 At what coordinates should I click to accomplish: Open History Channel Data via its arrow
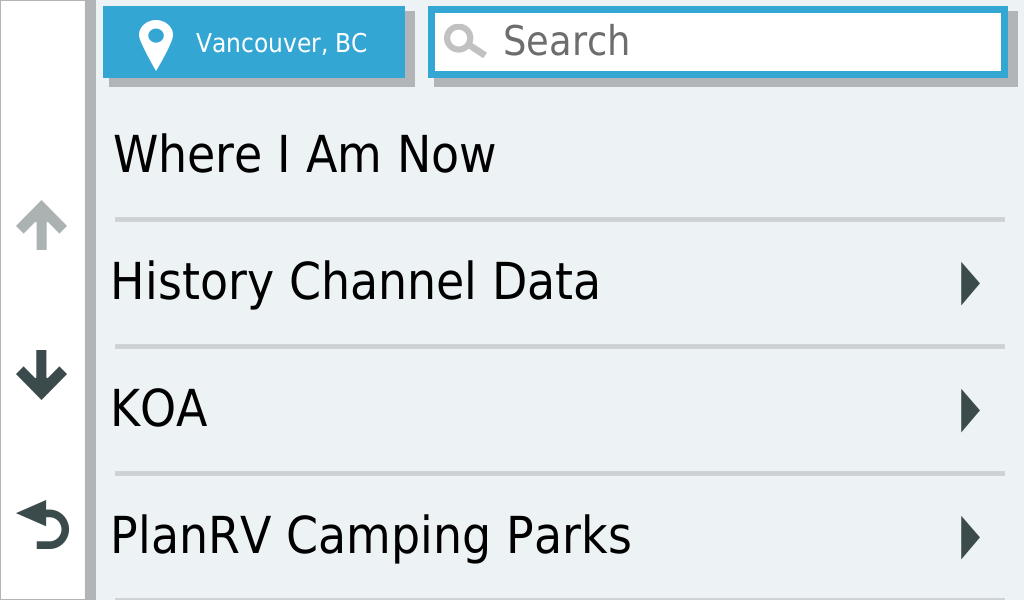coord(970,283)
